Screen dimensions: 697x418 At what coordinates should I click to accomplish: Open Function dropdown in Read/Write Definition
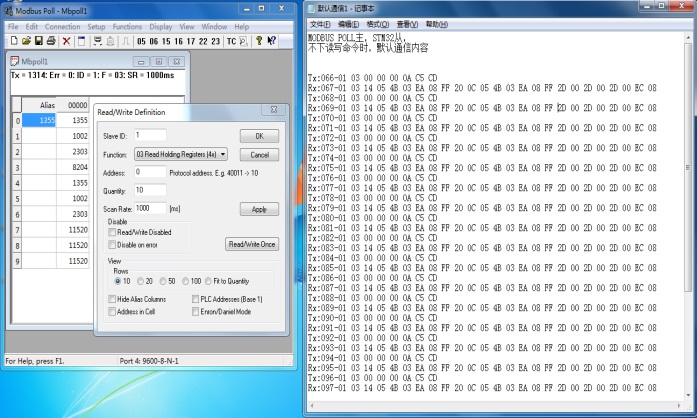pyautogui.click(x=181, y=154)
